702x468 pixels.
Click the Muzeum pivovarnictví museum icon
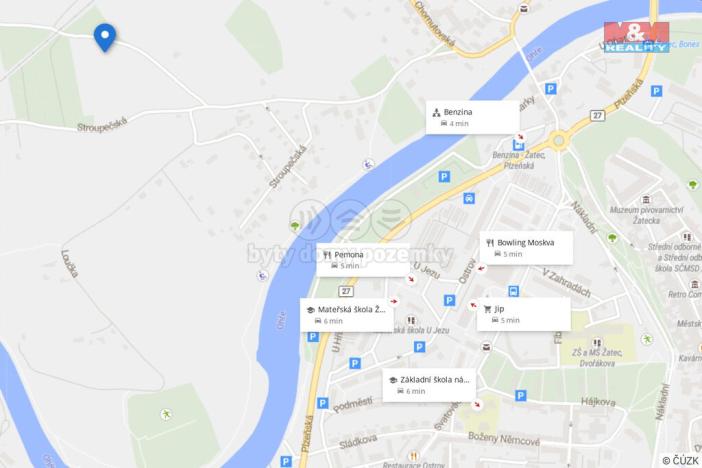(x=646, y=199)
